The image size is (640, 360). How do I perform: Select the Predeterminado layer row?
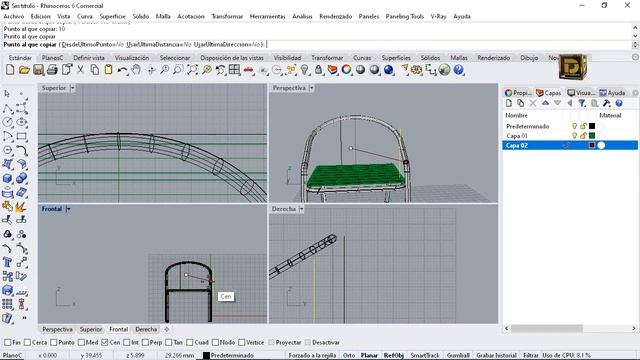[570, 126]
